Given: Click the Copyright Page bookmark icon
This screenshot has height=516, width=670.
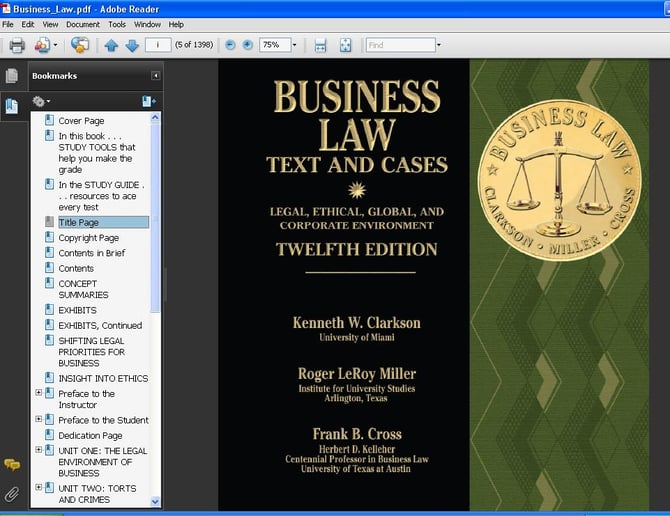Looking at the screenshot, I should [x=50, y=237].
